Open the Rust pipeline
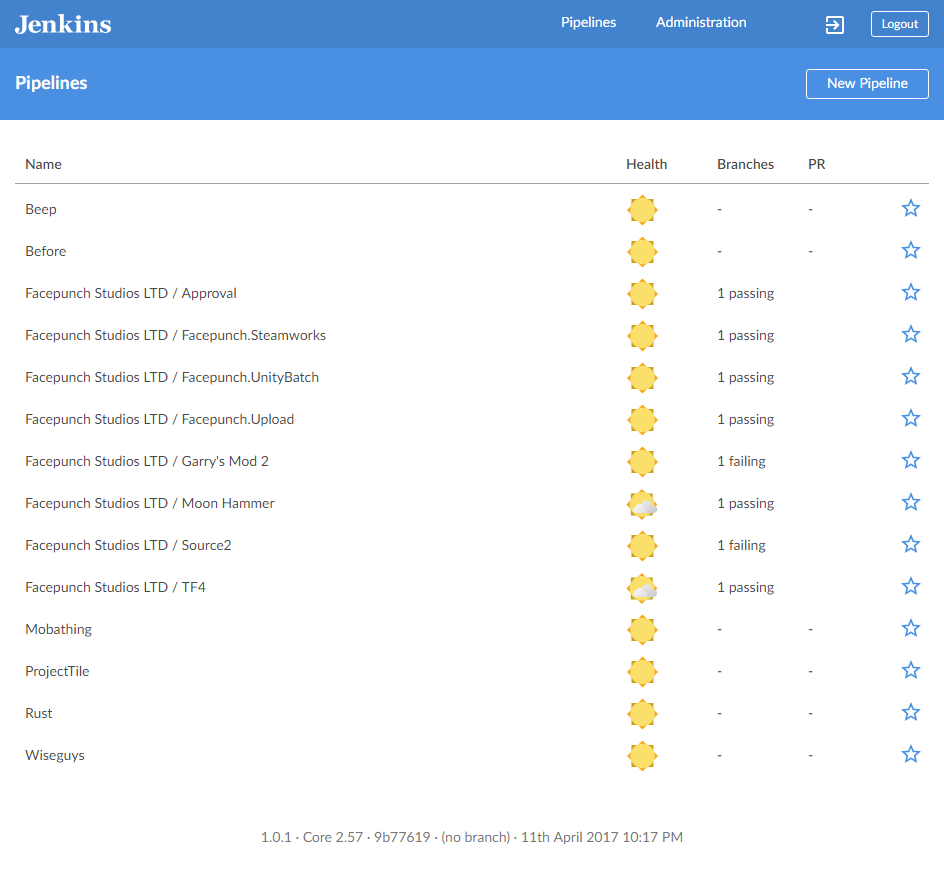944x870 pixels. 39,713
